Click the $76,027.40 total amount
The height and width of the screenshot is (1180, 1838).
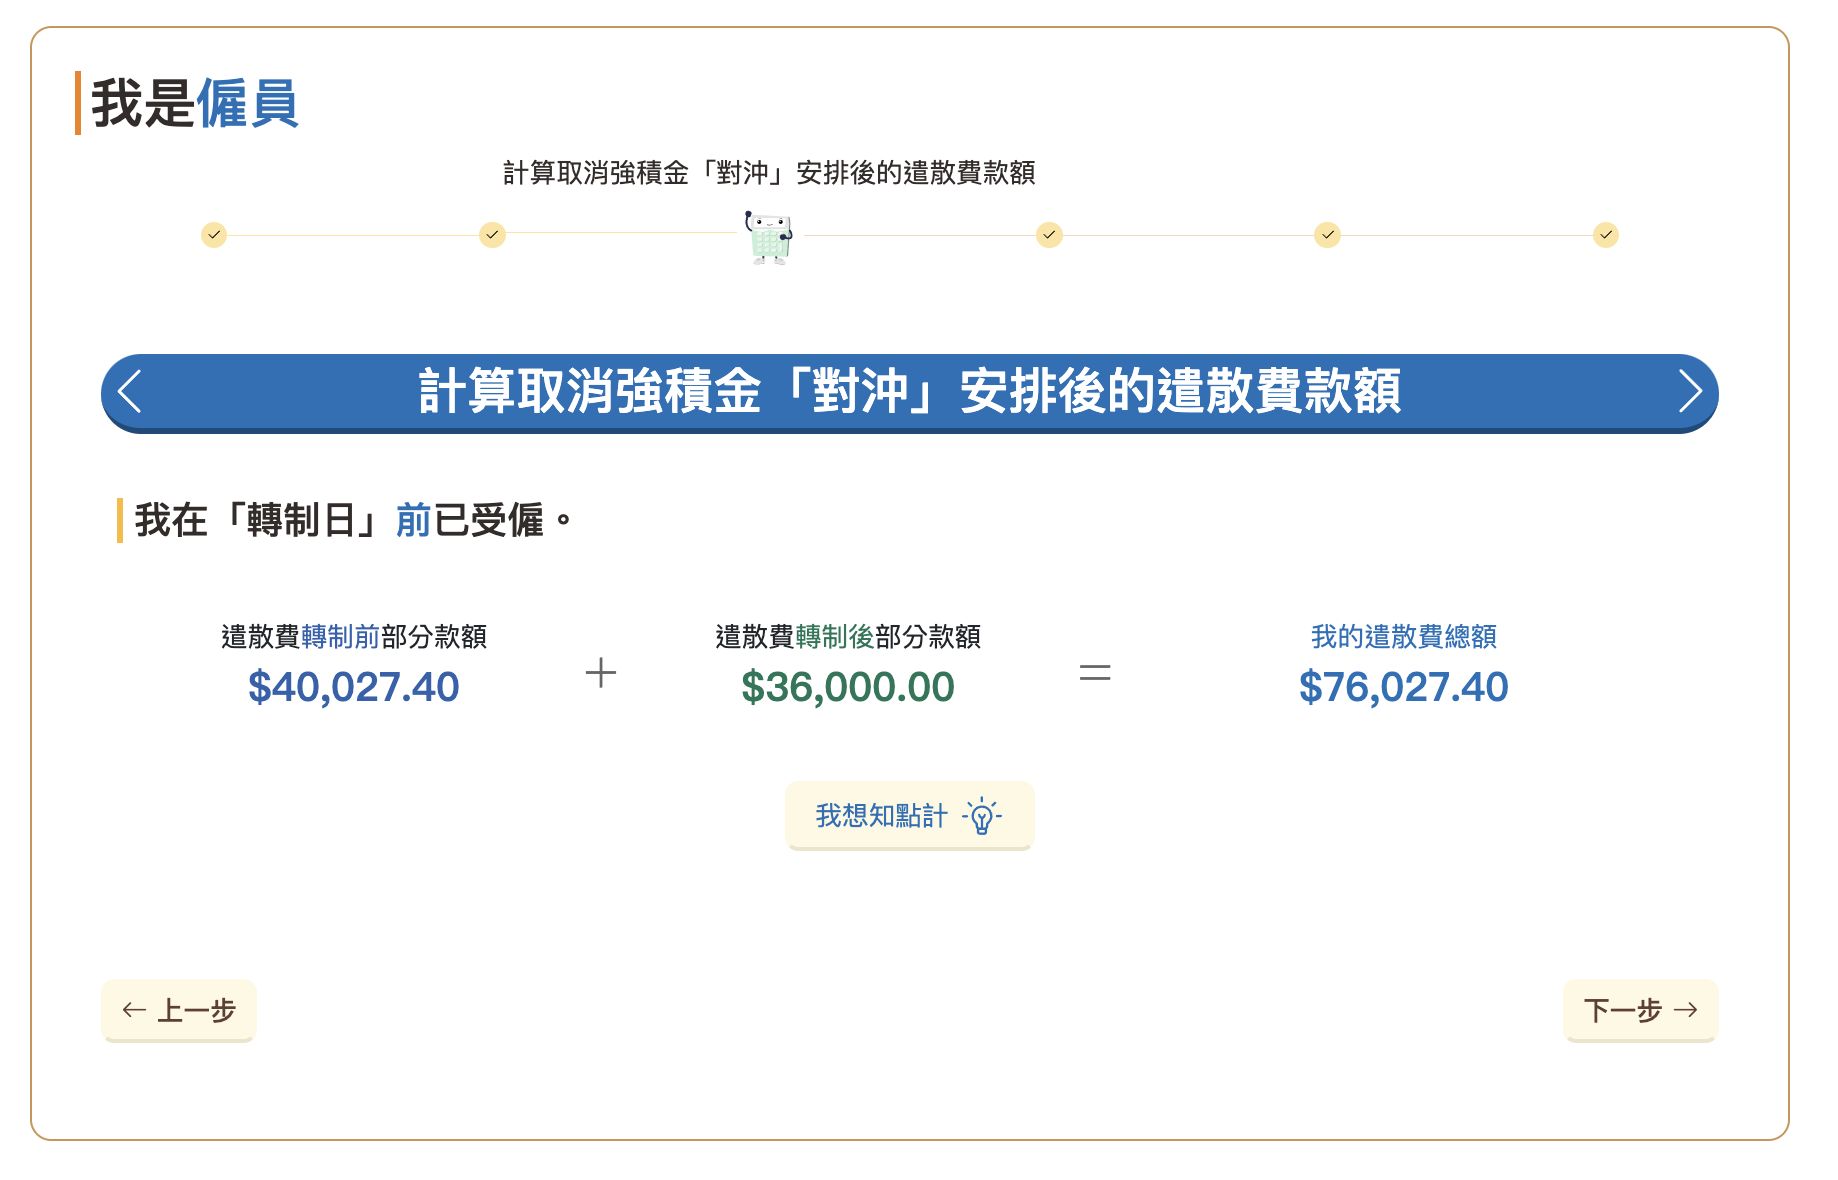click(x=1403, y=687)
